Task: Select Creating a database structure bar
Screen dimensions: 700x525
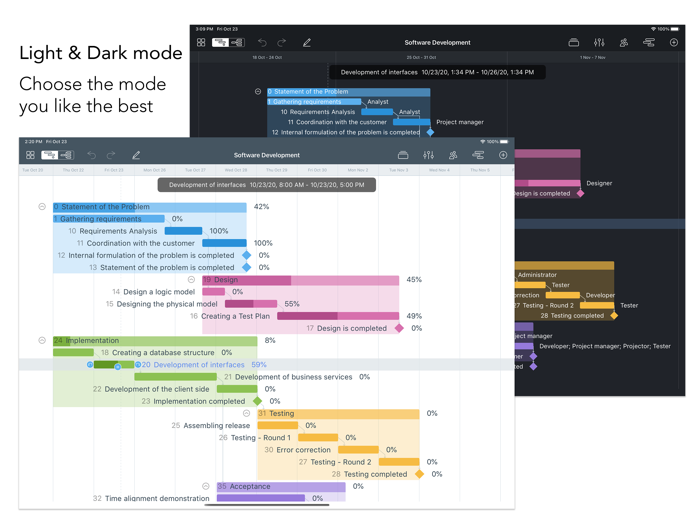Action: click(73, 353)
